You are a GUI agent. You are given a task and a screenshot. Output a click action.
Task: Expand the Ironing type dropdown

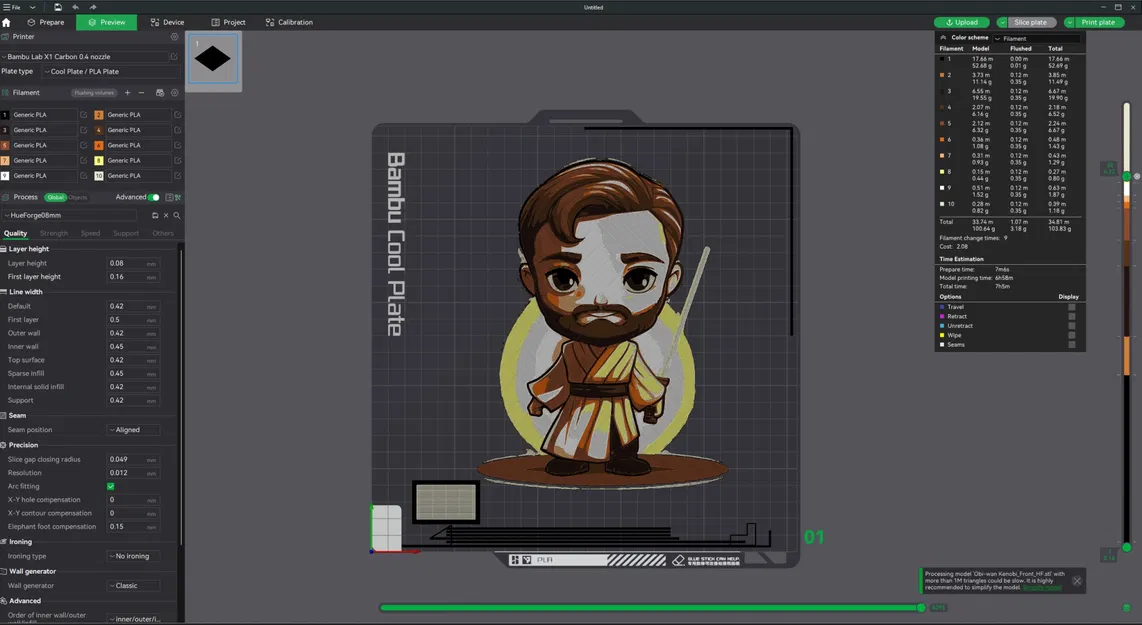click(x=131, y=556)
